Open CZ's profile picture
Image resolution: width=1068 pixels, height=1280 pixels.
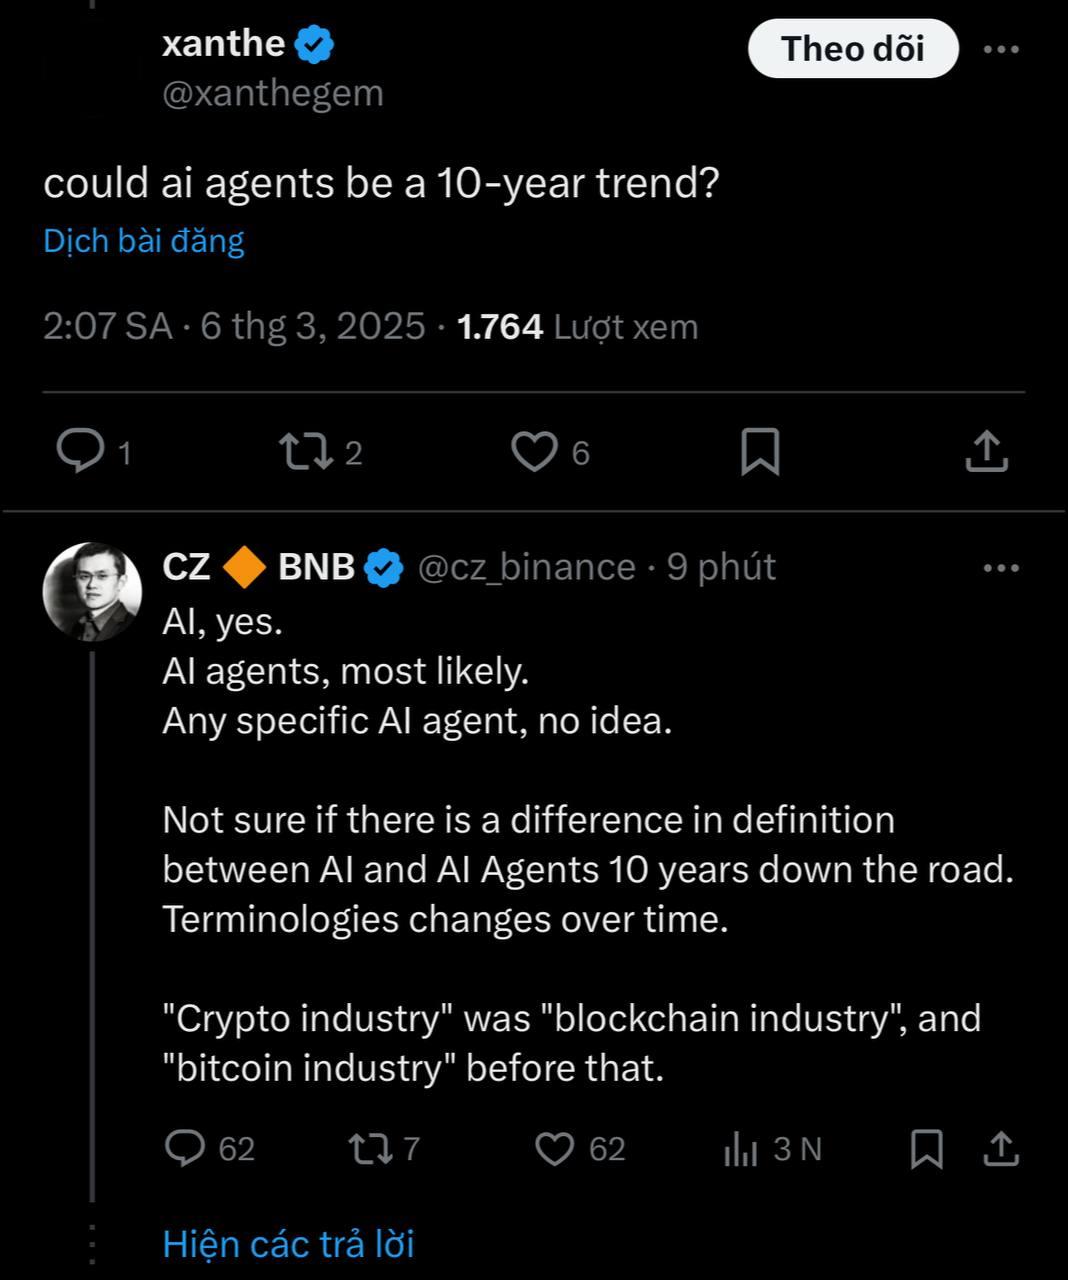click(92, 591)
